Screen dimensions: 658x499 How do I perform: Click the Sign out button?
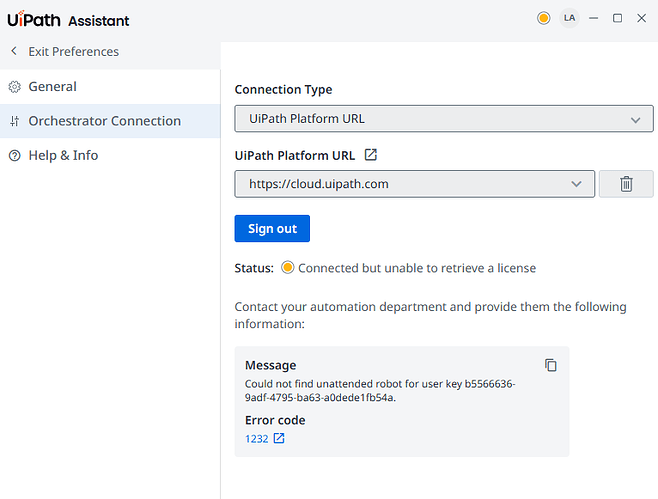(272, 229)
